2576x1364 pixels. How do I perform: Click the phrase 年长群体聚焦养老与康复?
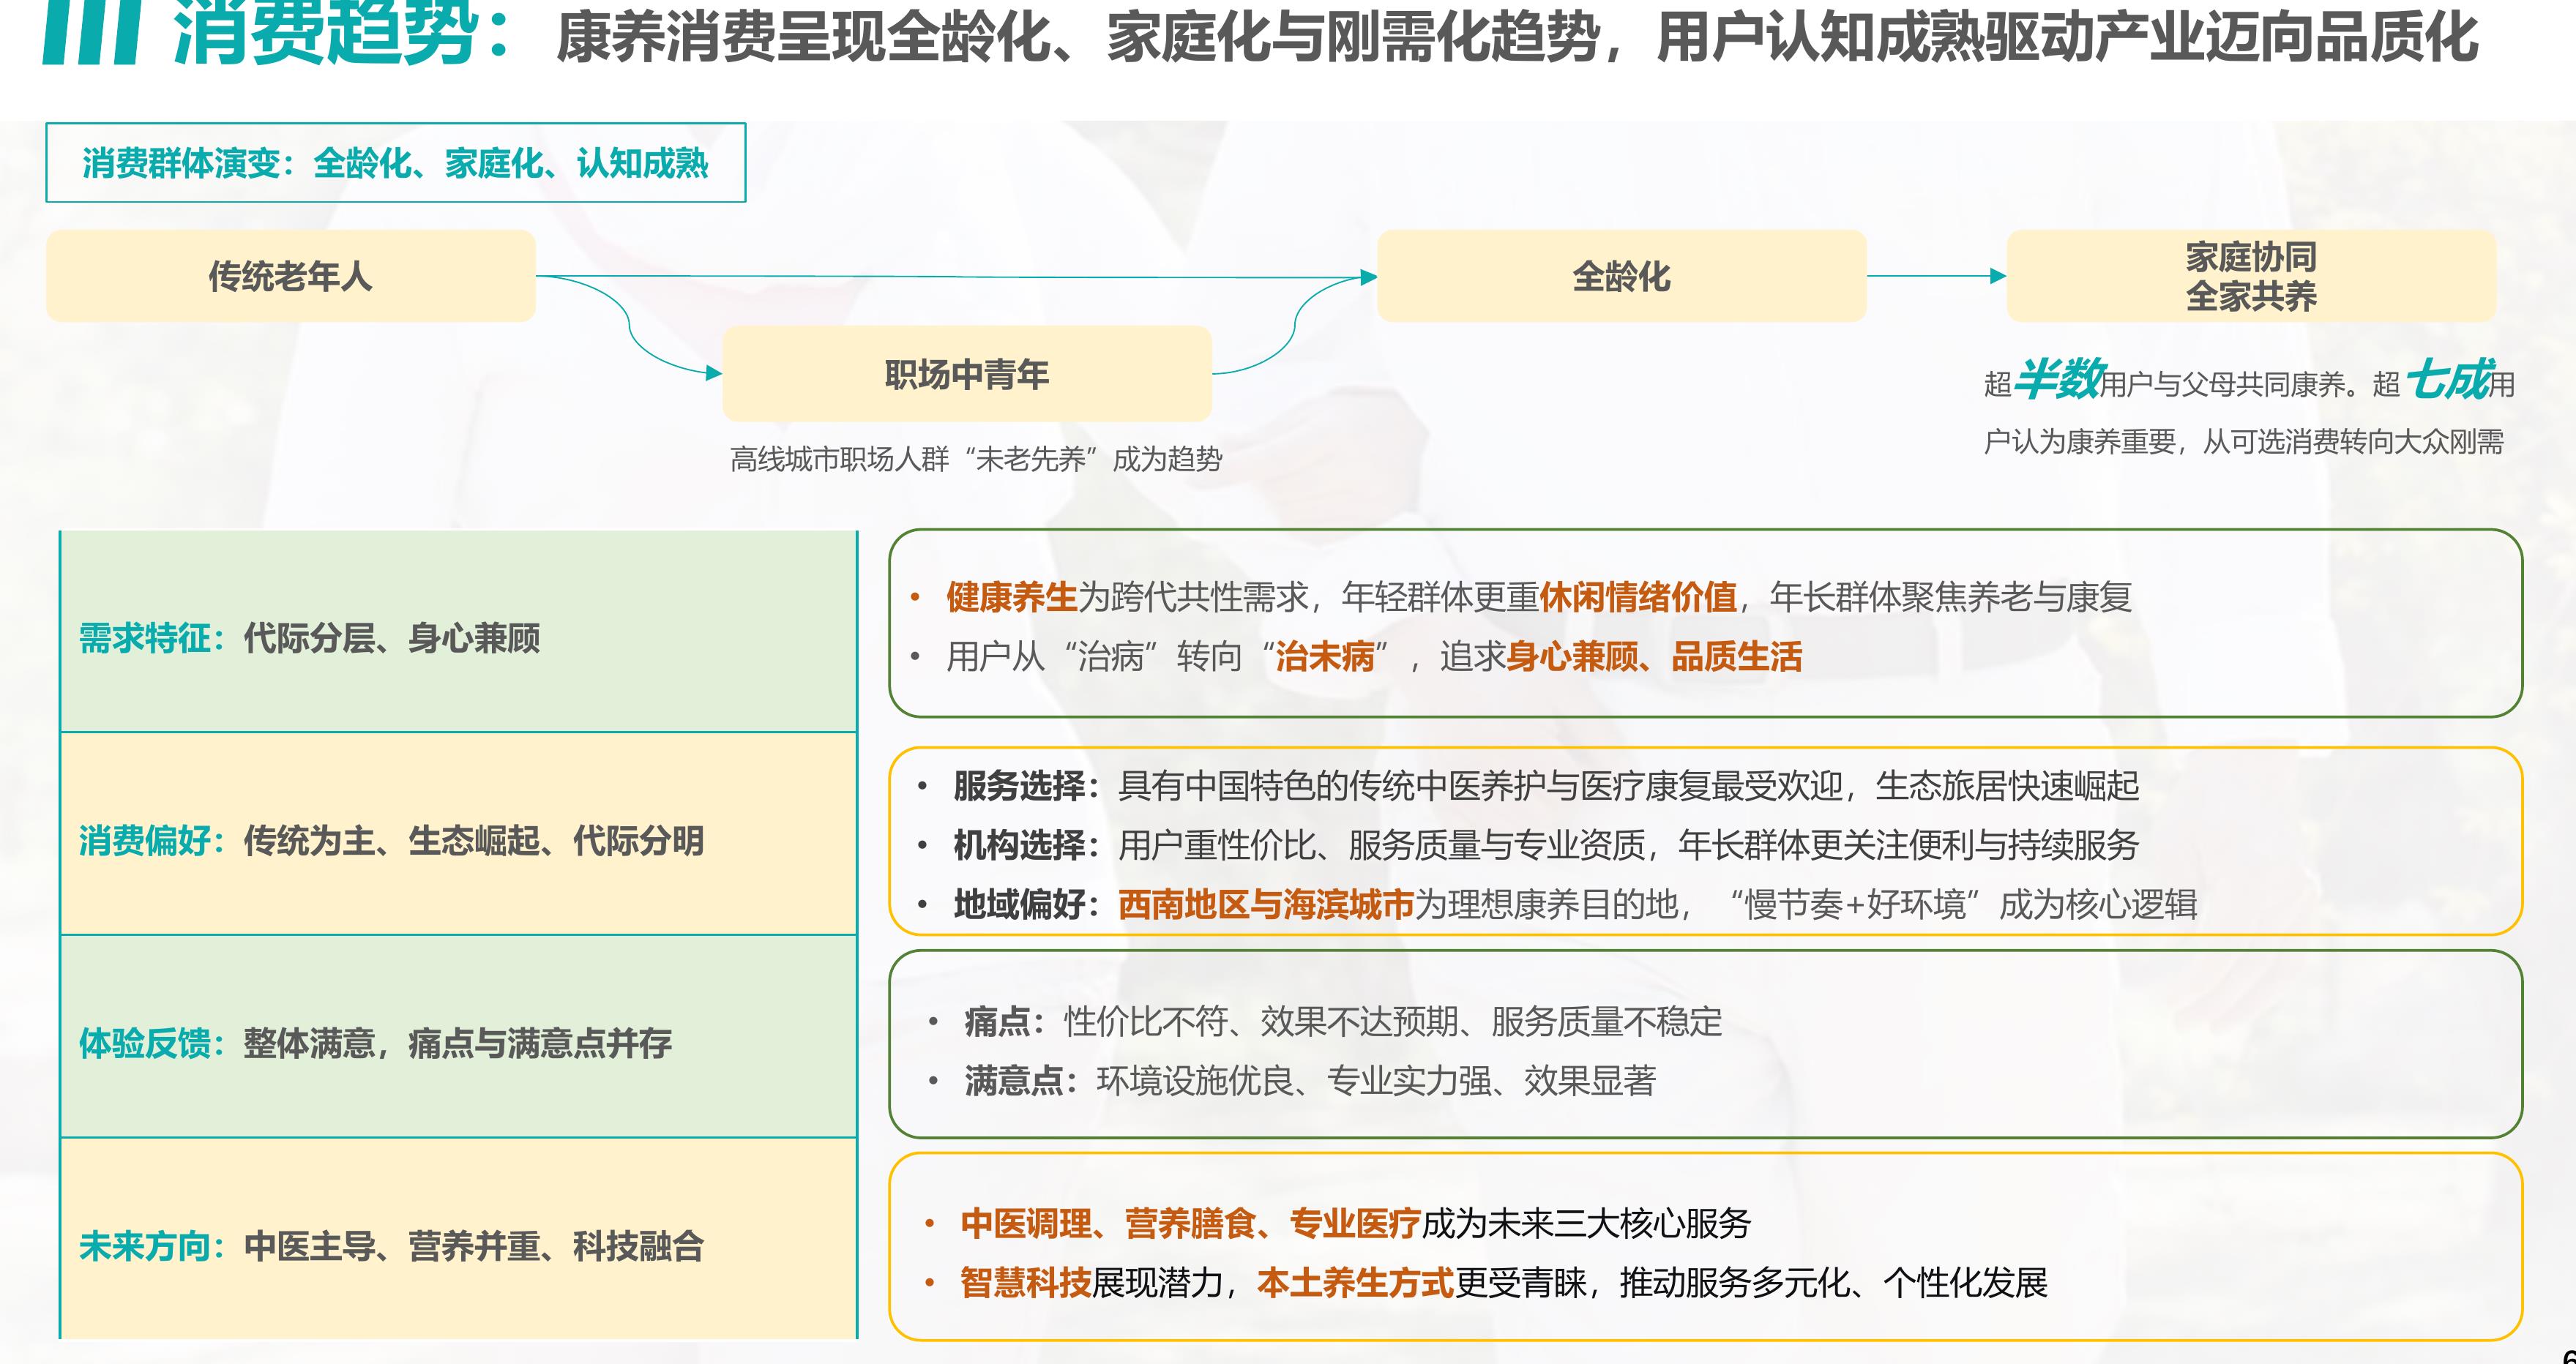tap(1951, 597)
